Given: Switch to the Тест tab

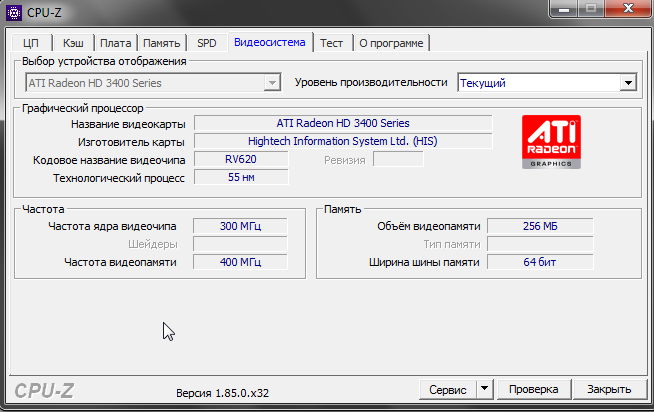Looking at the screenshot, I should (x=332, y=43).
